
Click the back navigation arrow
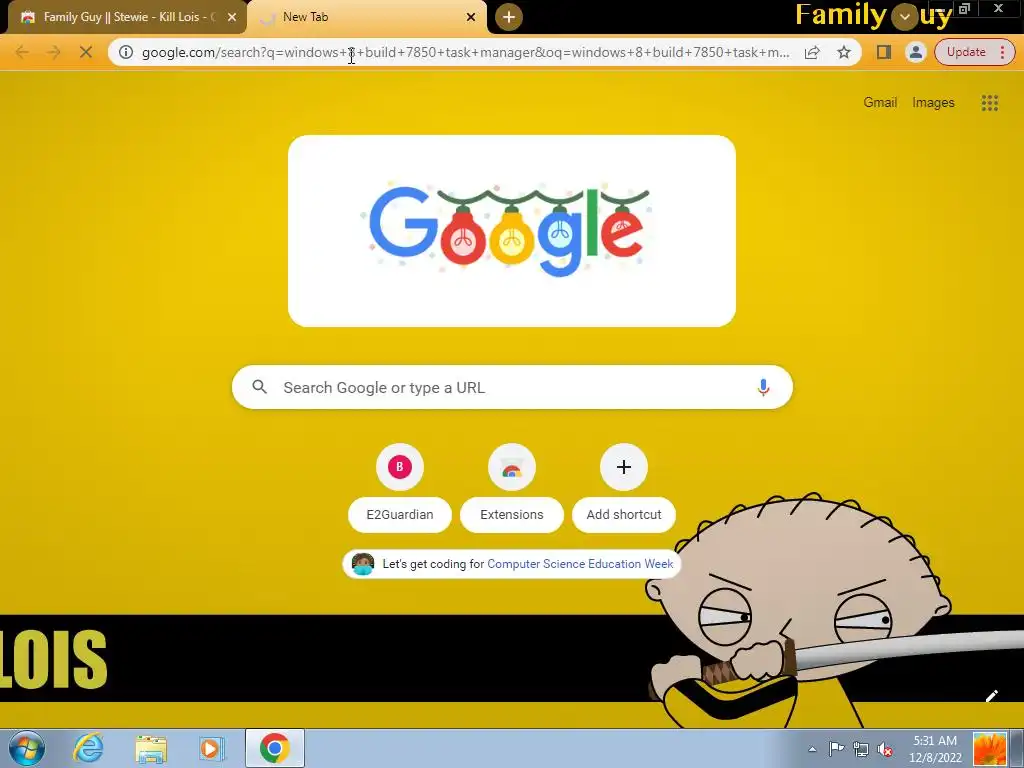(22, 52)
